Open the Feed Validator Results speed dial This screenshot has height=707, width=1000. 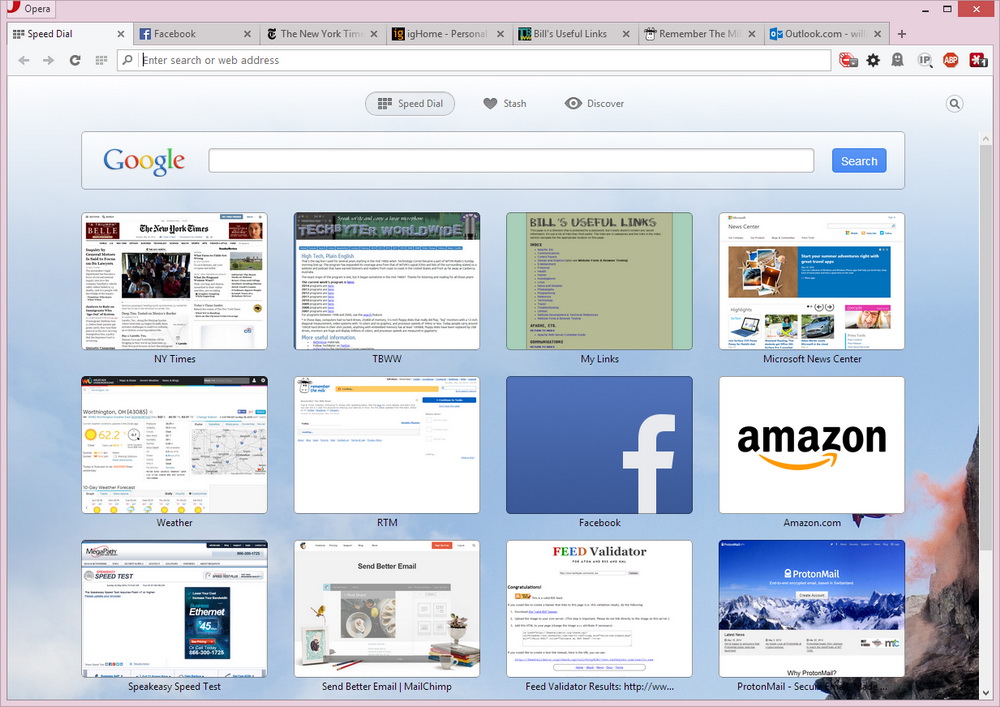click(x=599, y=608)
